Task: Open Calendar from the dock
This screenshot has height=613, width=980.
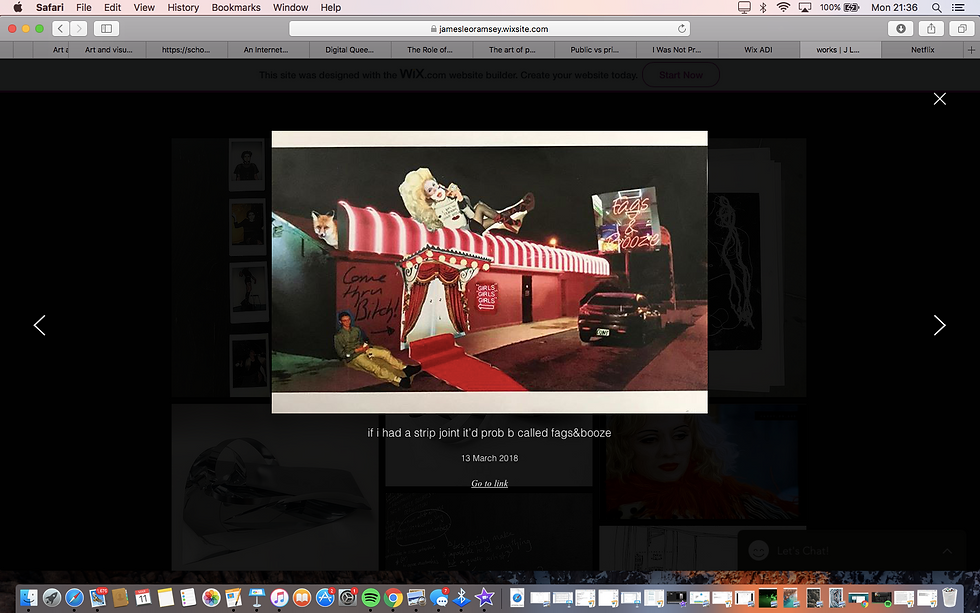Action: 142,598
